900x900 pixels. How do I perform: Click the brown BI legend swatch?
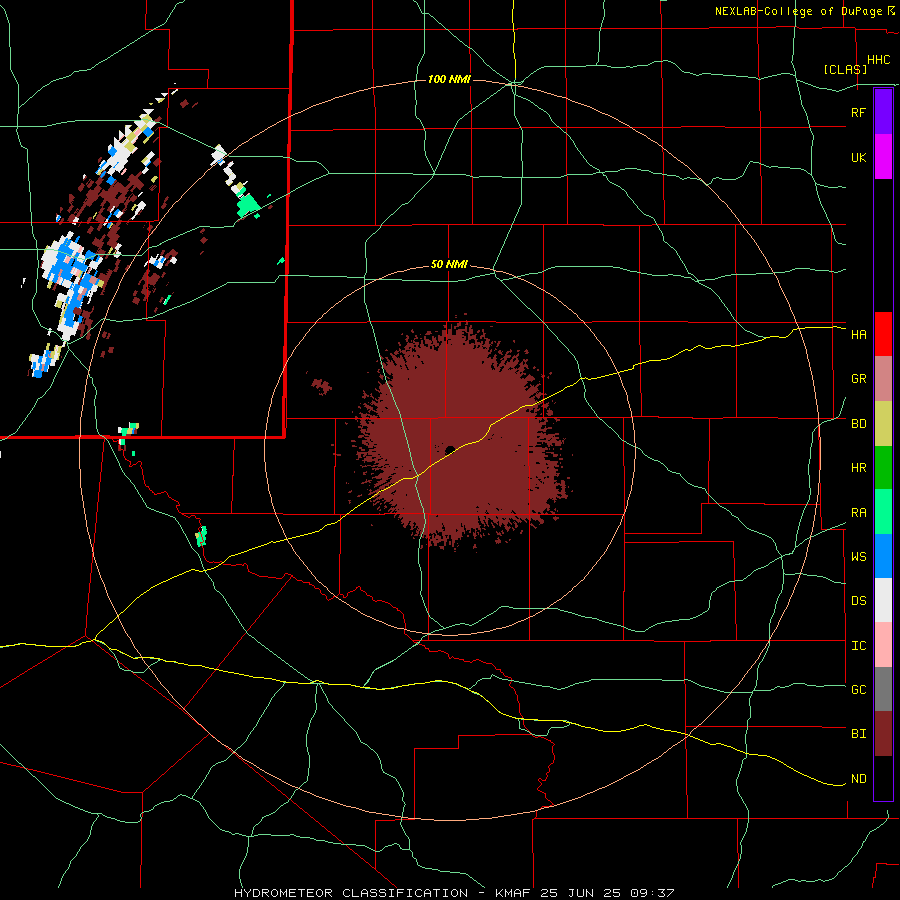click(883, 734)
